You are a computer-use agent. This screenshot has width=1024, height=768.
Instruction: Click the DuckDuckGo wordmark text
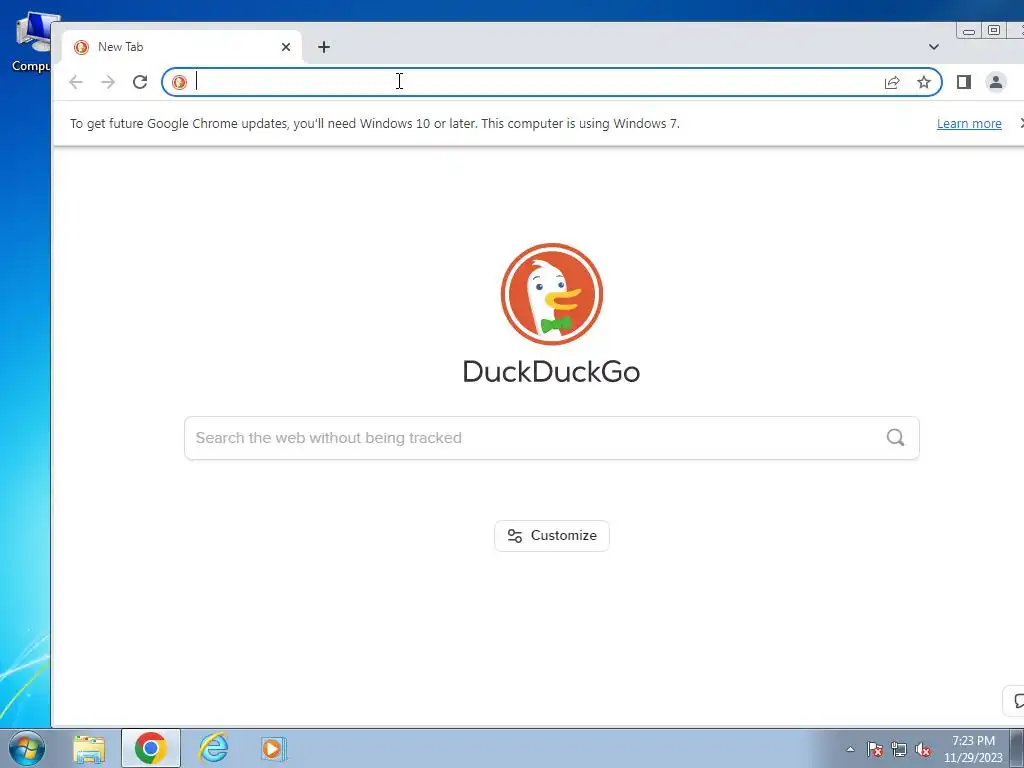coord(552,372)
